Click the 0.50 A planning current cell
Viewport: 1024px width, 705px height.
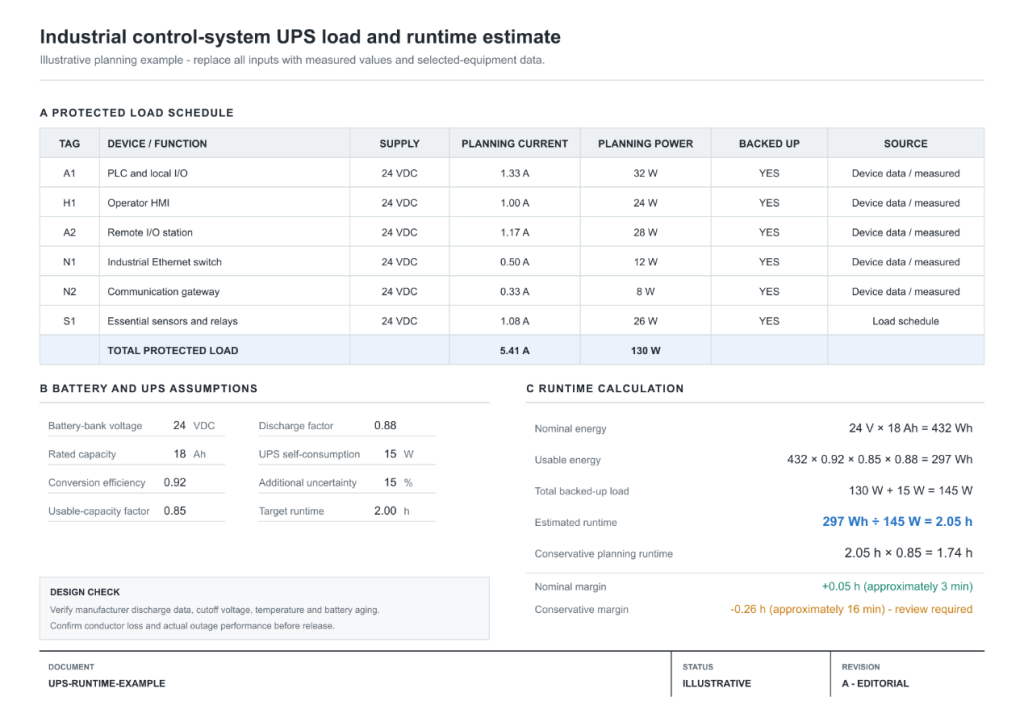point(515,262)
